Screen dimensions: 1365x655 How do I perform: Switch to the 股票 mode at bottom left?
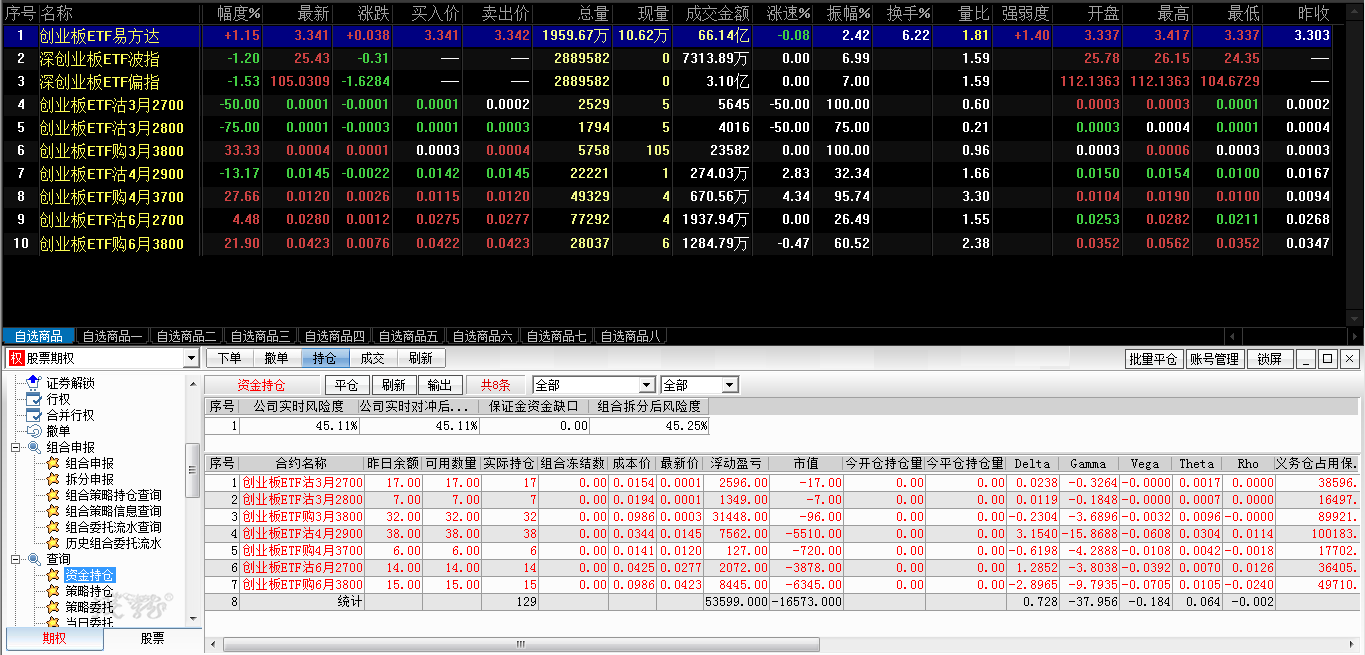(x=152, y=638)
